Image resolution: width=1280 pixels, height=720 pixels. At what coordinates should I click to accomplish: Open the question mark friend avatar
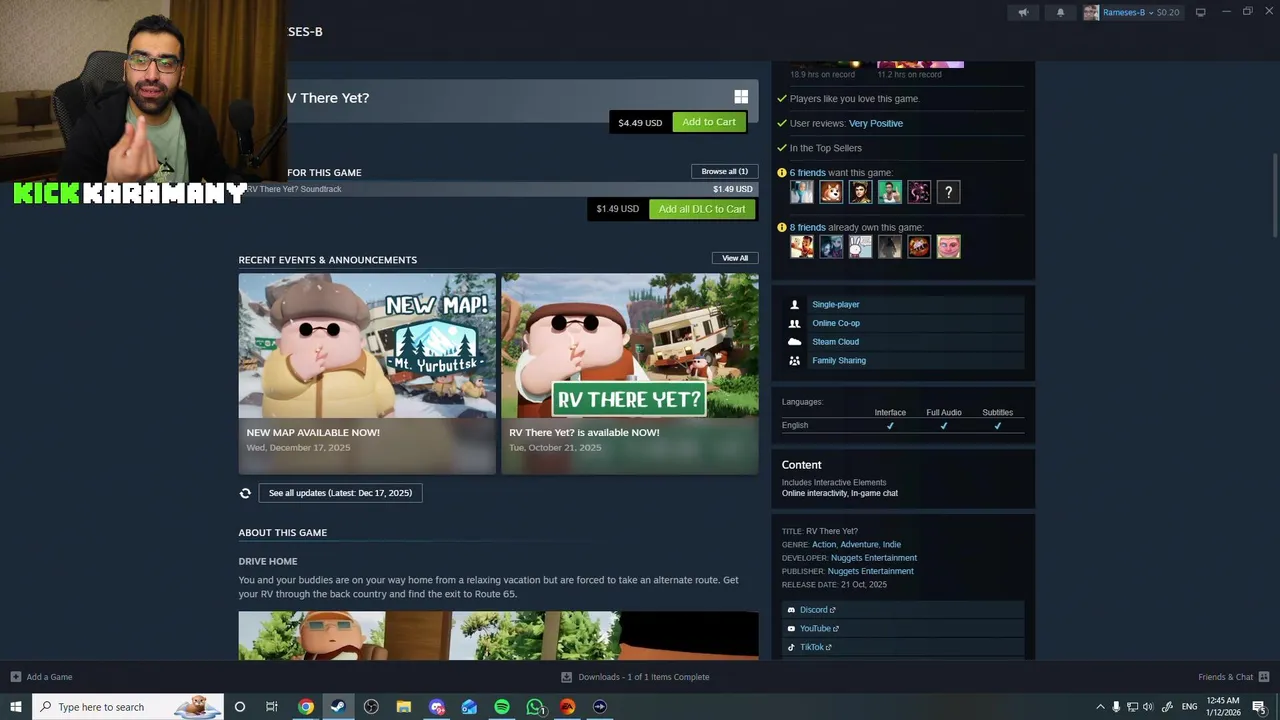(x=948, y=192)
